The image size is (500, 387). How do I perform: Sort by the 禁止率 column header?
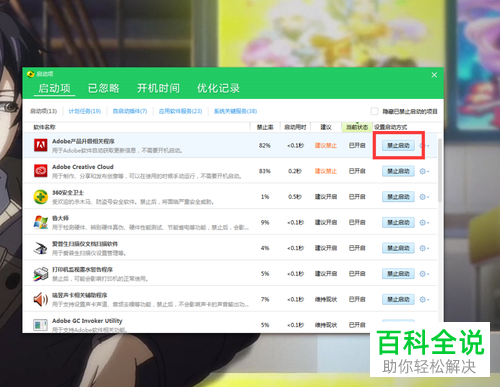point(265,127)
